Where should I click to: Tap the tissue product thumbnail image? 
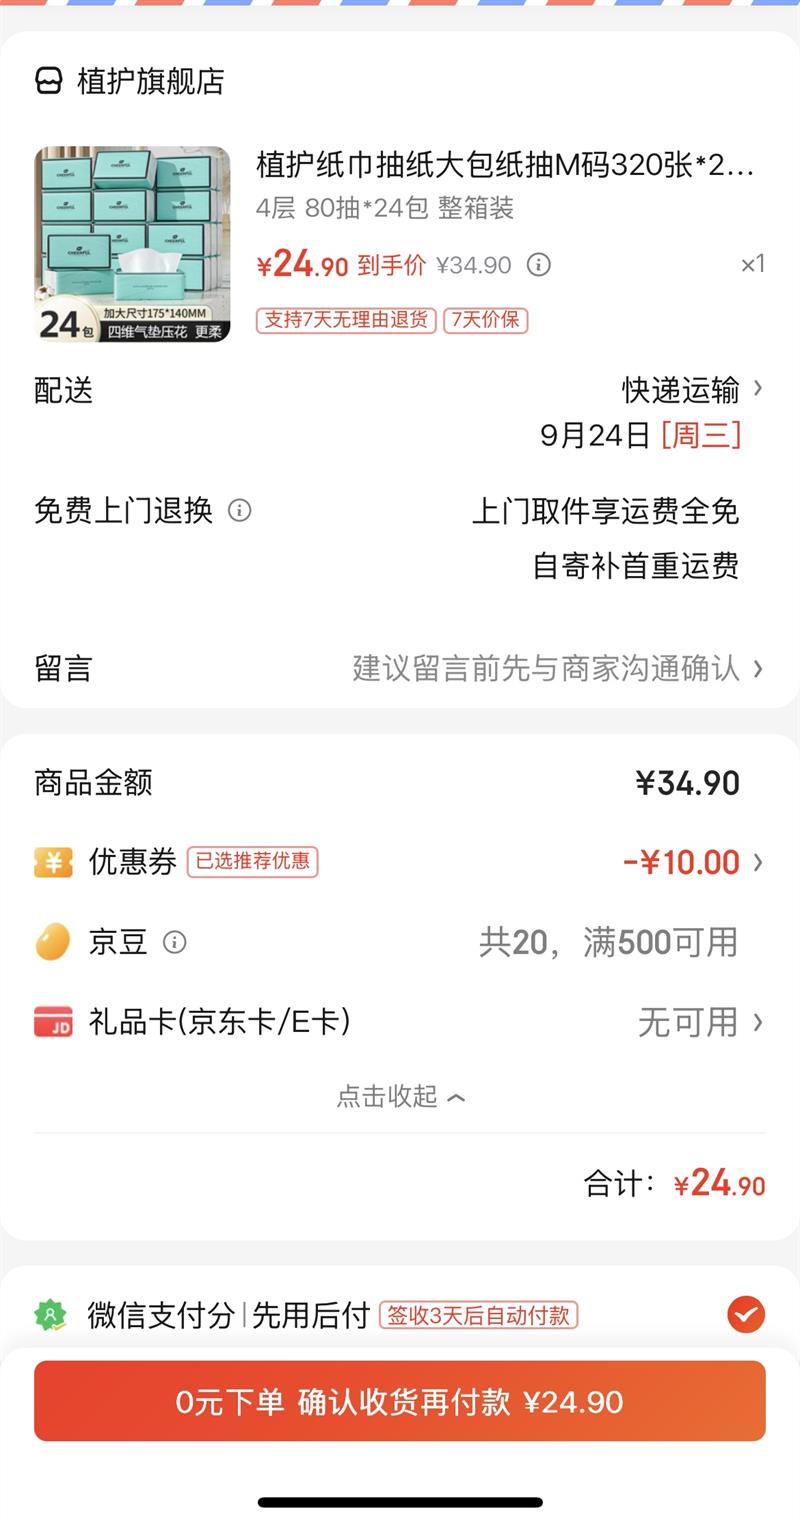[x=132, y=244]
